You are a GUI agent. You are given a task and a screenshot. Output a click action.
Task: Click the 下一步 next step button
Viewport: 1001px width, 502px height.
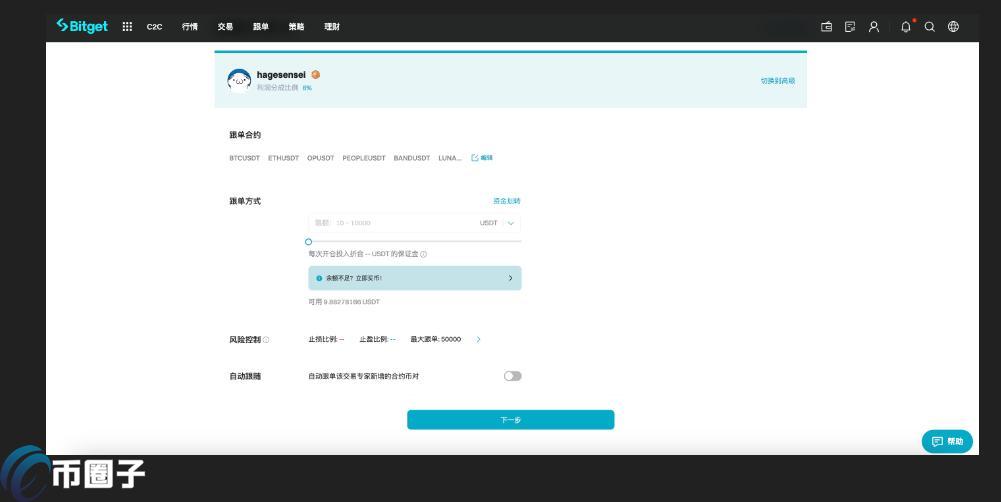pos(511,420)
